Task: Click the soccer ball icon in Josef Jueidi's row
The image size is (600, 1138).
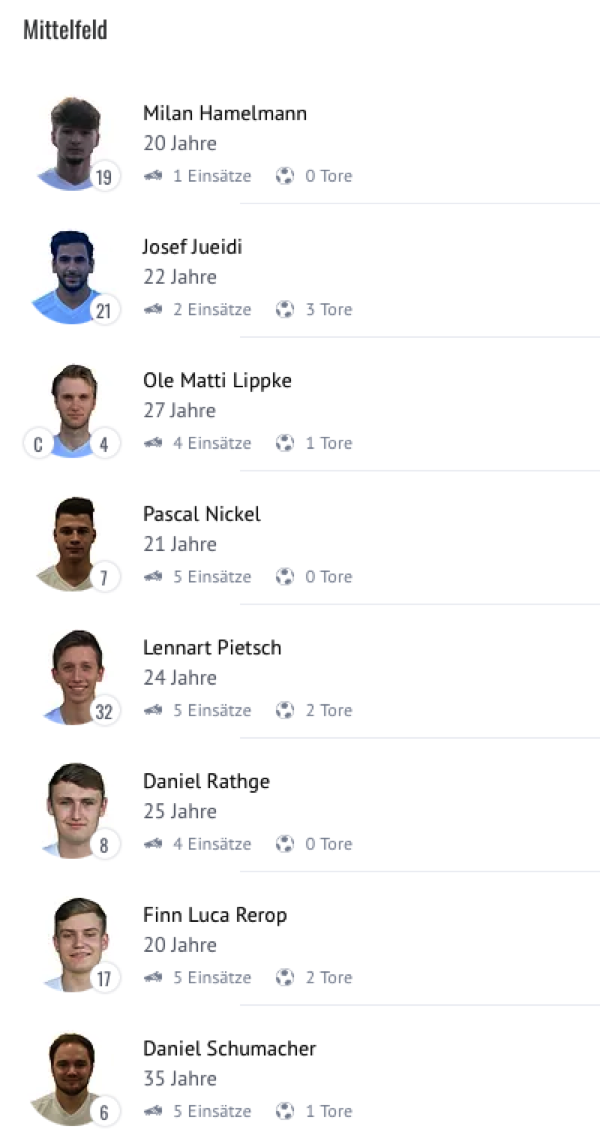Action: (285, 309)
